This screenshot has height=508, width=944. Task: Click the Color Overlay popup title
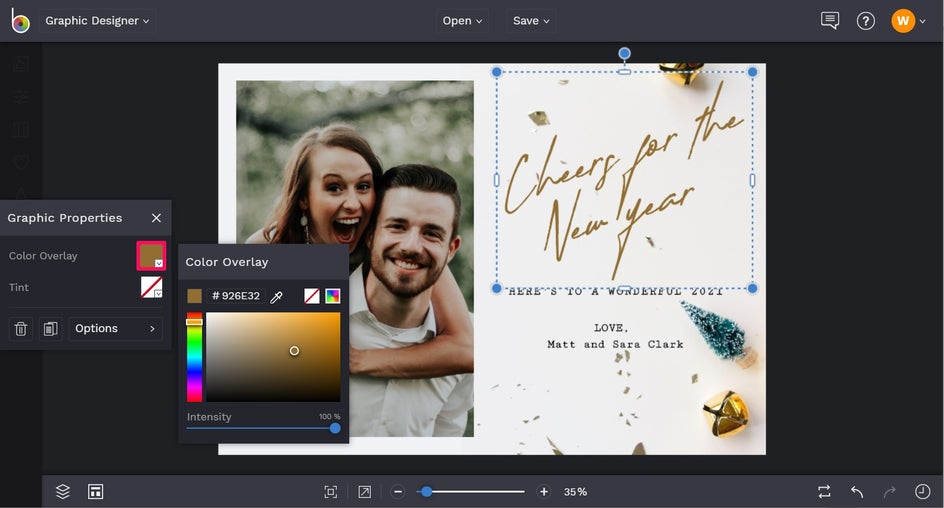click(226, 262)
